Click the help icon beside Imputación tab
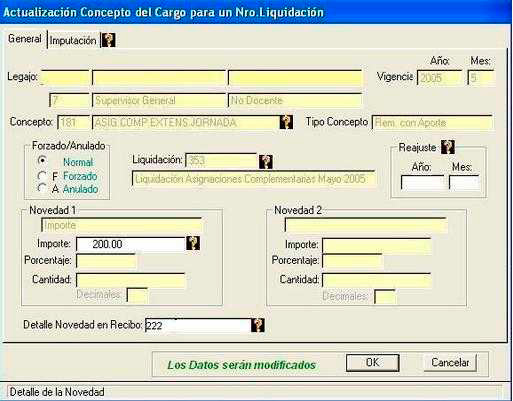The image size is (513, 401). (x=108, y=40)
